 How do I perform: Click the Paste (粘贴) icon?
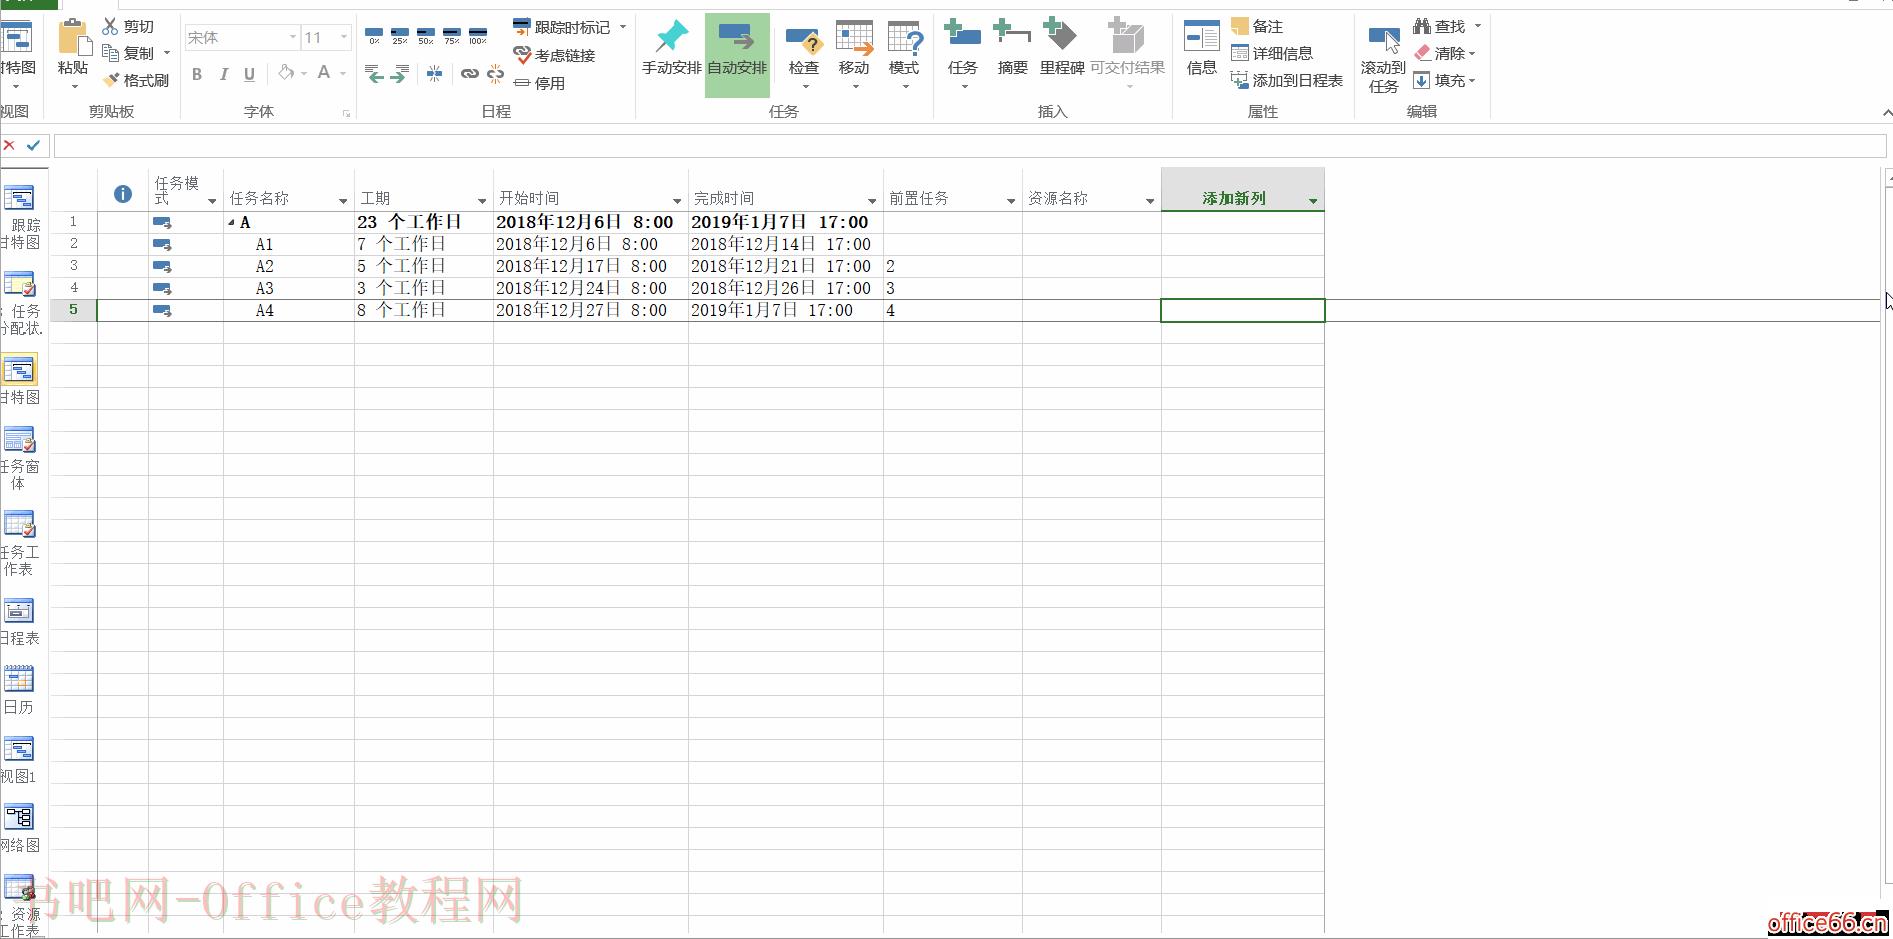click(x=73, y=36)
